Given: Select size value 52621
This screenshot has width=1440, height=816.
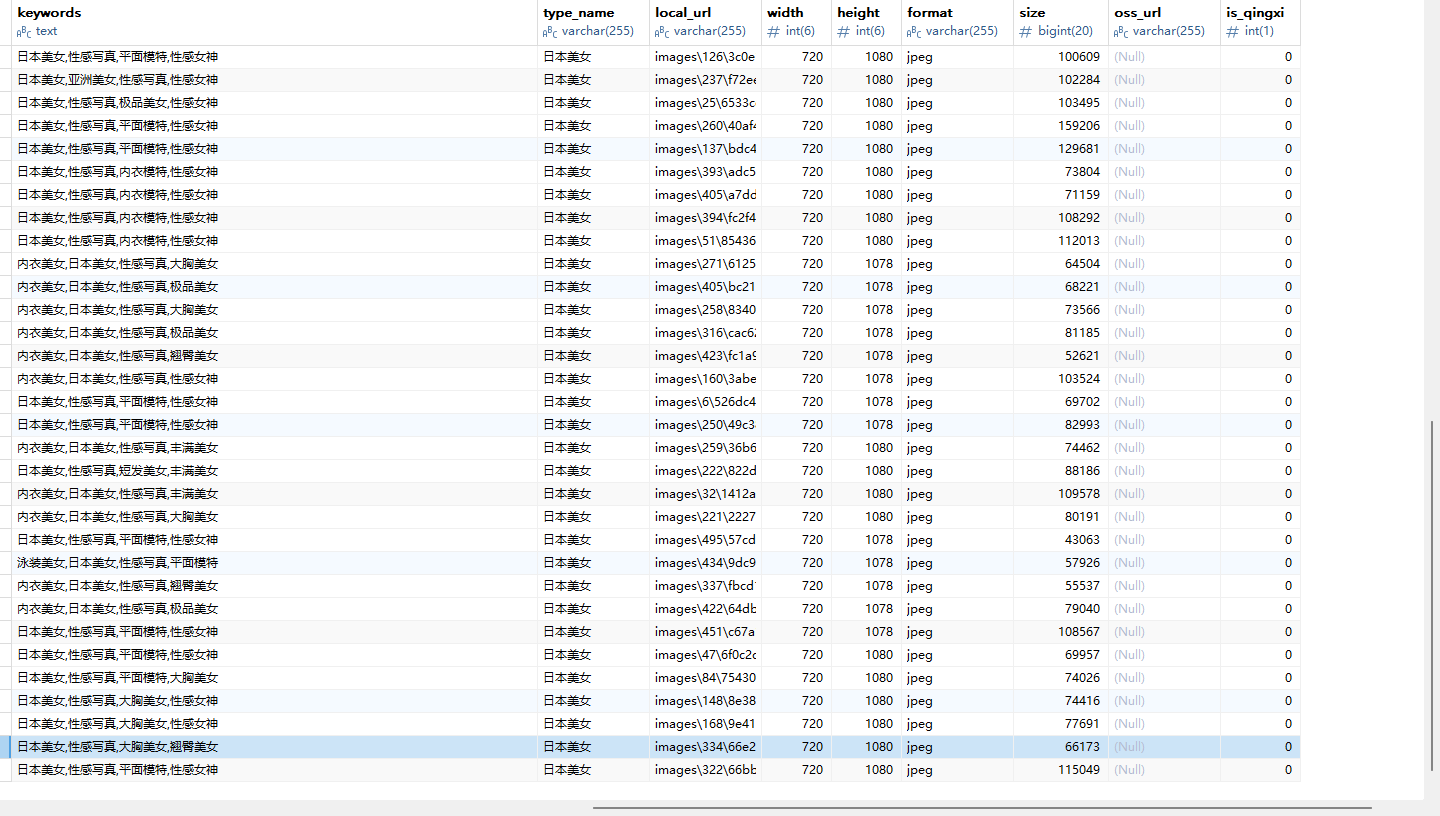Looking at the screenshot, I should (1061, 356).
